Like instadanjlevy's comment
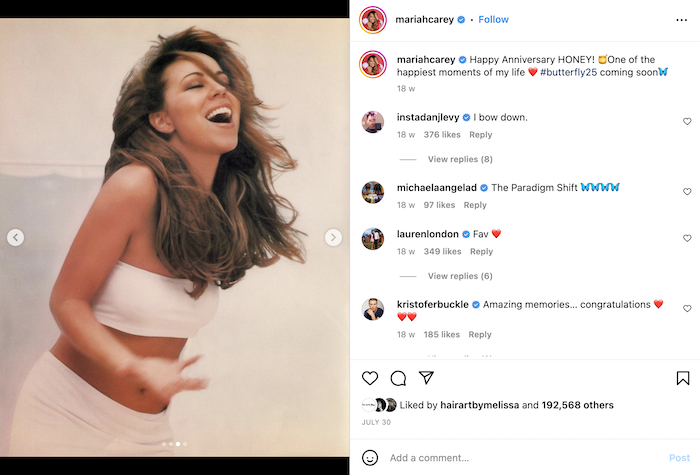 pyautogui.click(x=687, y=122)
